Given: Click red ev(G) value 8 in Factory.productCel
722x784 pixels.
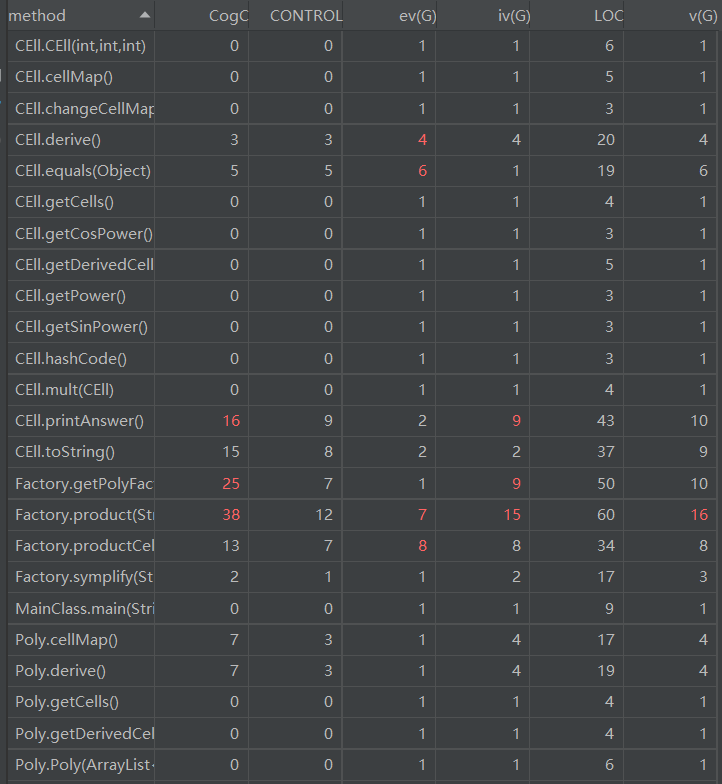Looking at the screenshot, I should [x=422, y=546].
